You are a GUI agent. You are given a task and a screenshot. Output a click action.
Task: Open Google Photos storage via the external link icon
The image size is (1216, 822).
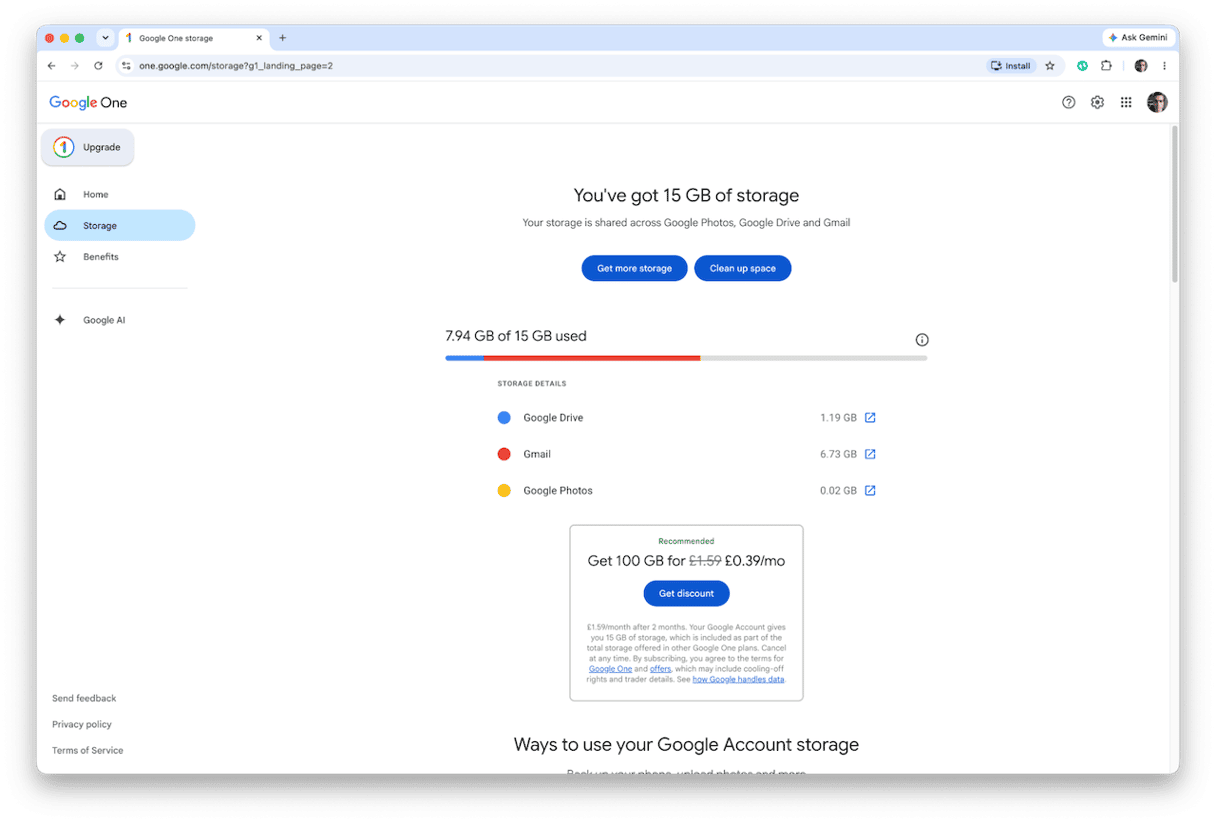coord(870,490)
